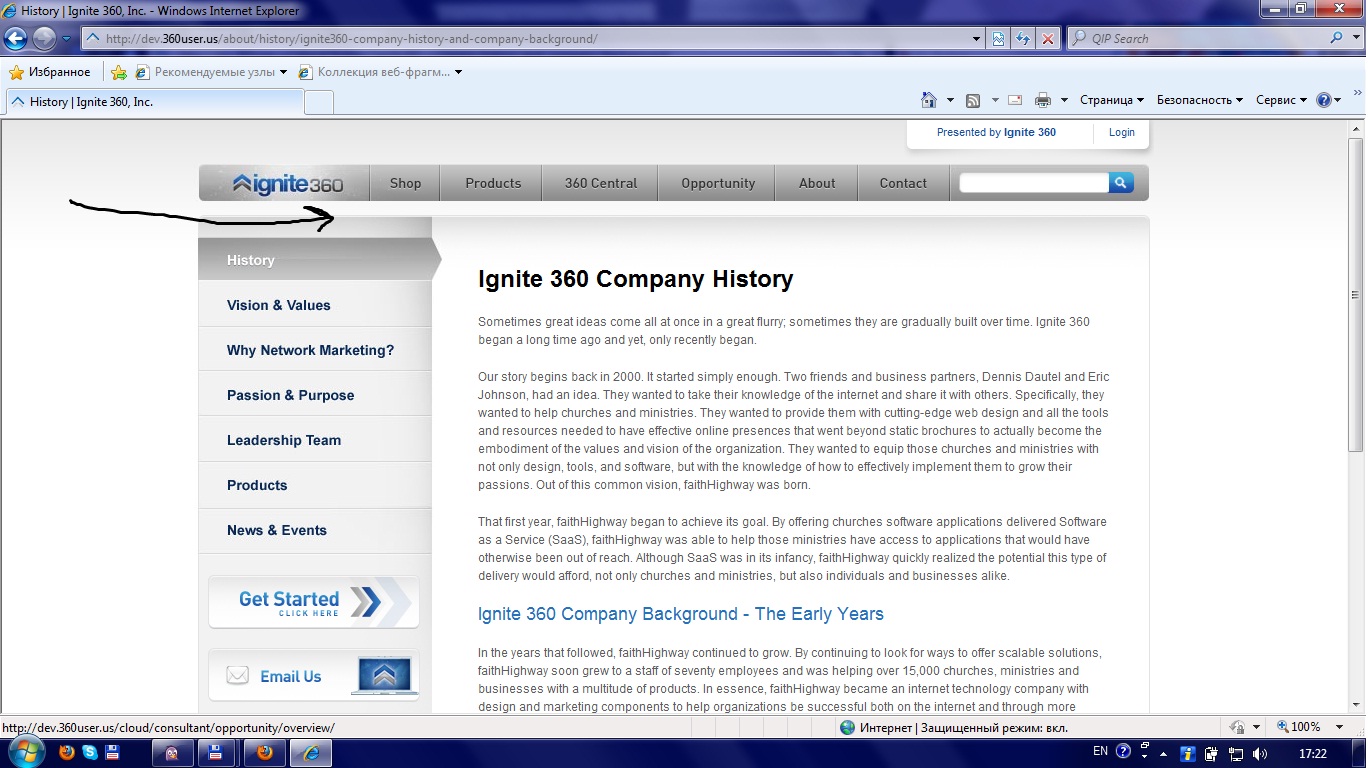1368x768 pixels.
Task: Launch Skype from the quick launch bar
Action: point(90,752)
